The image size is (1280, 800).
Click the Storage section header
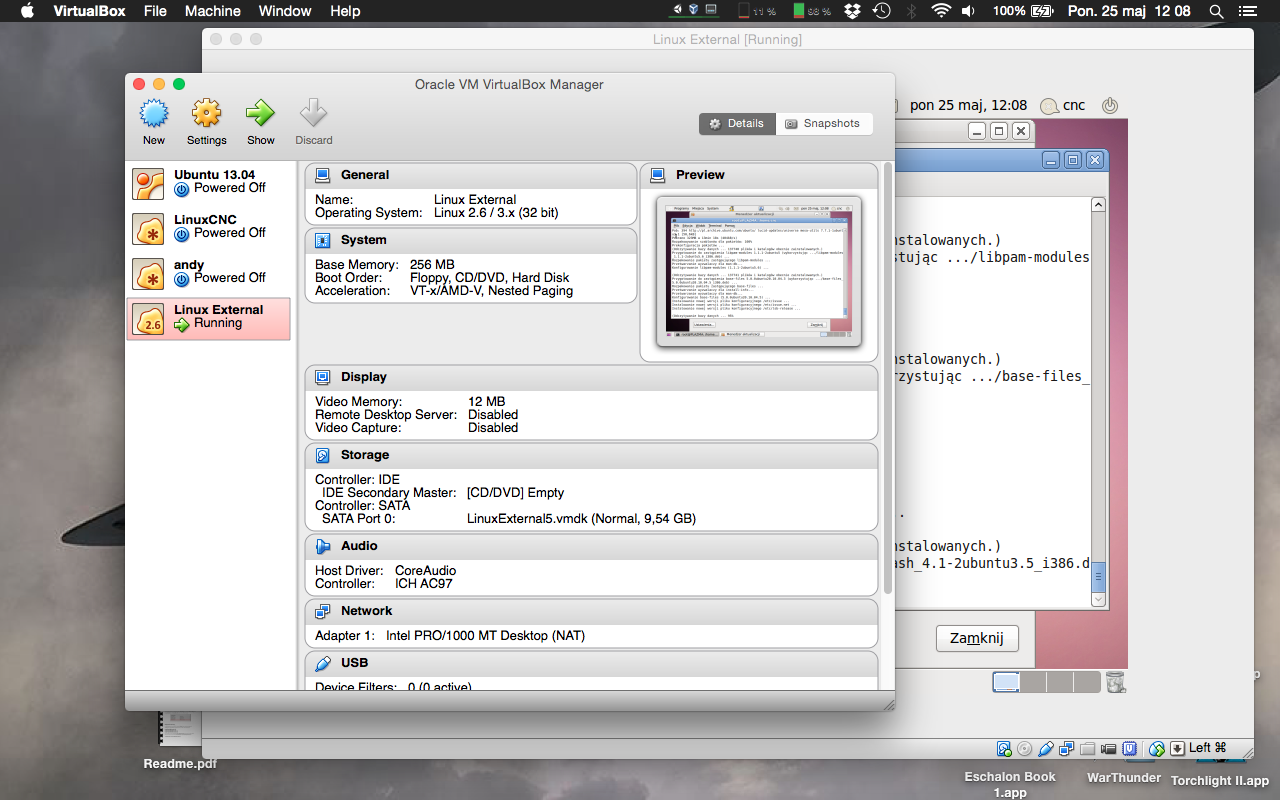coord(365,455)
